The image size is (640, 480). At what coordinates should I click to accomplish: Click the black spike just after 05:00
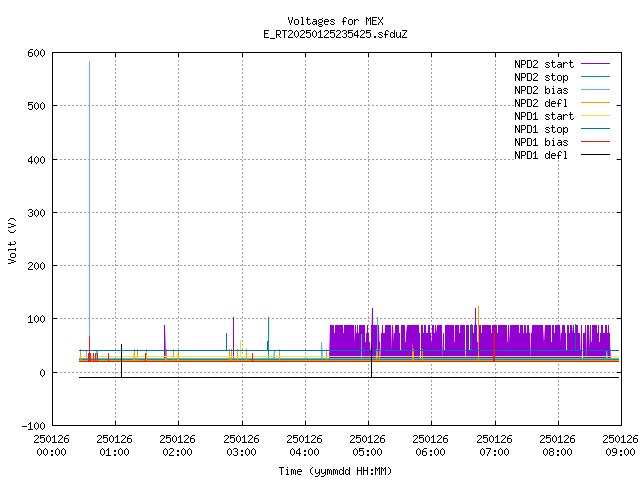point(371,361)
